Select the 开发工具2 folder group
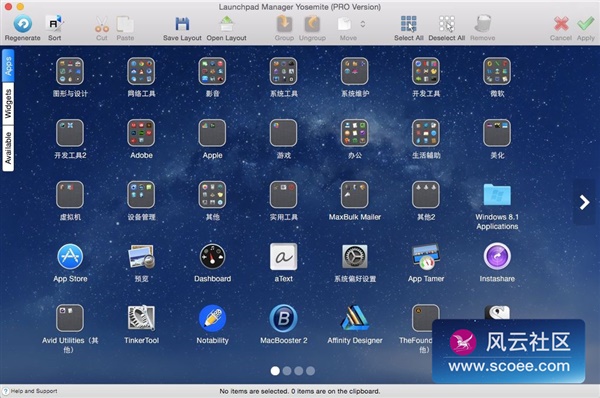 click(70, 133)
